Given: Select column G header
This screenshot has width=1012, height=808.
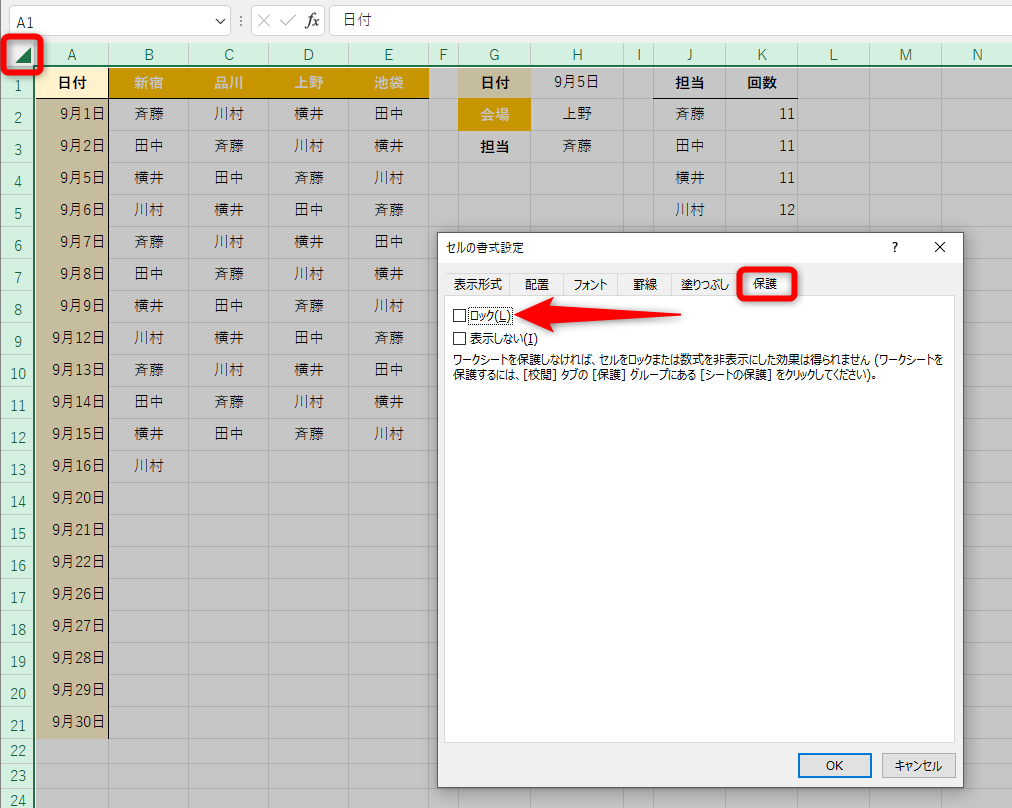Looking at the screenshot, I should point(494,55).
